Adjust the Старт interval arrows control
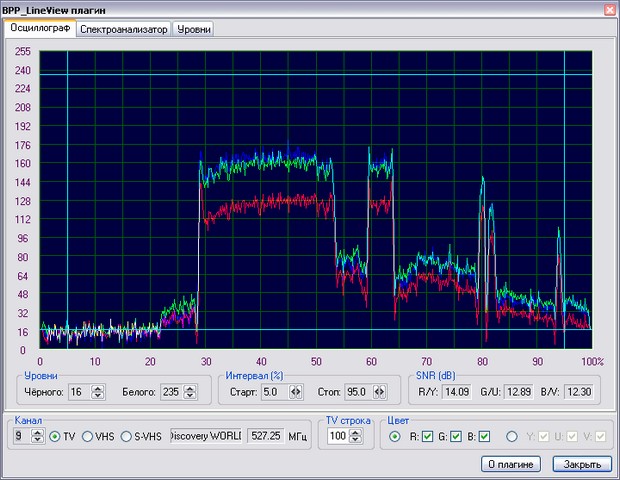 [x=295, y=392]
